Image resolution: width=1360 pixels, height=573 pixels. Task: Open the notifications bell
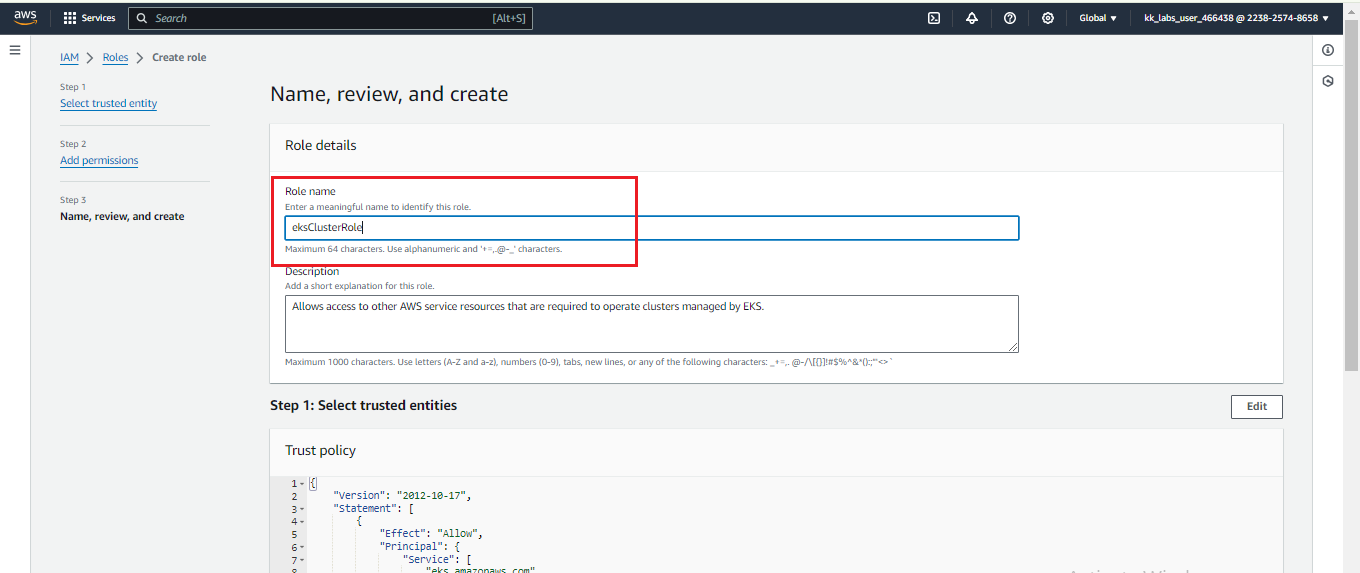point(972,18)
